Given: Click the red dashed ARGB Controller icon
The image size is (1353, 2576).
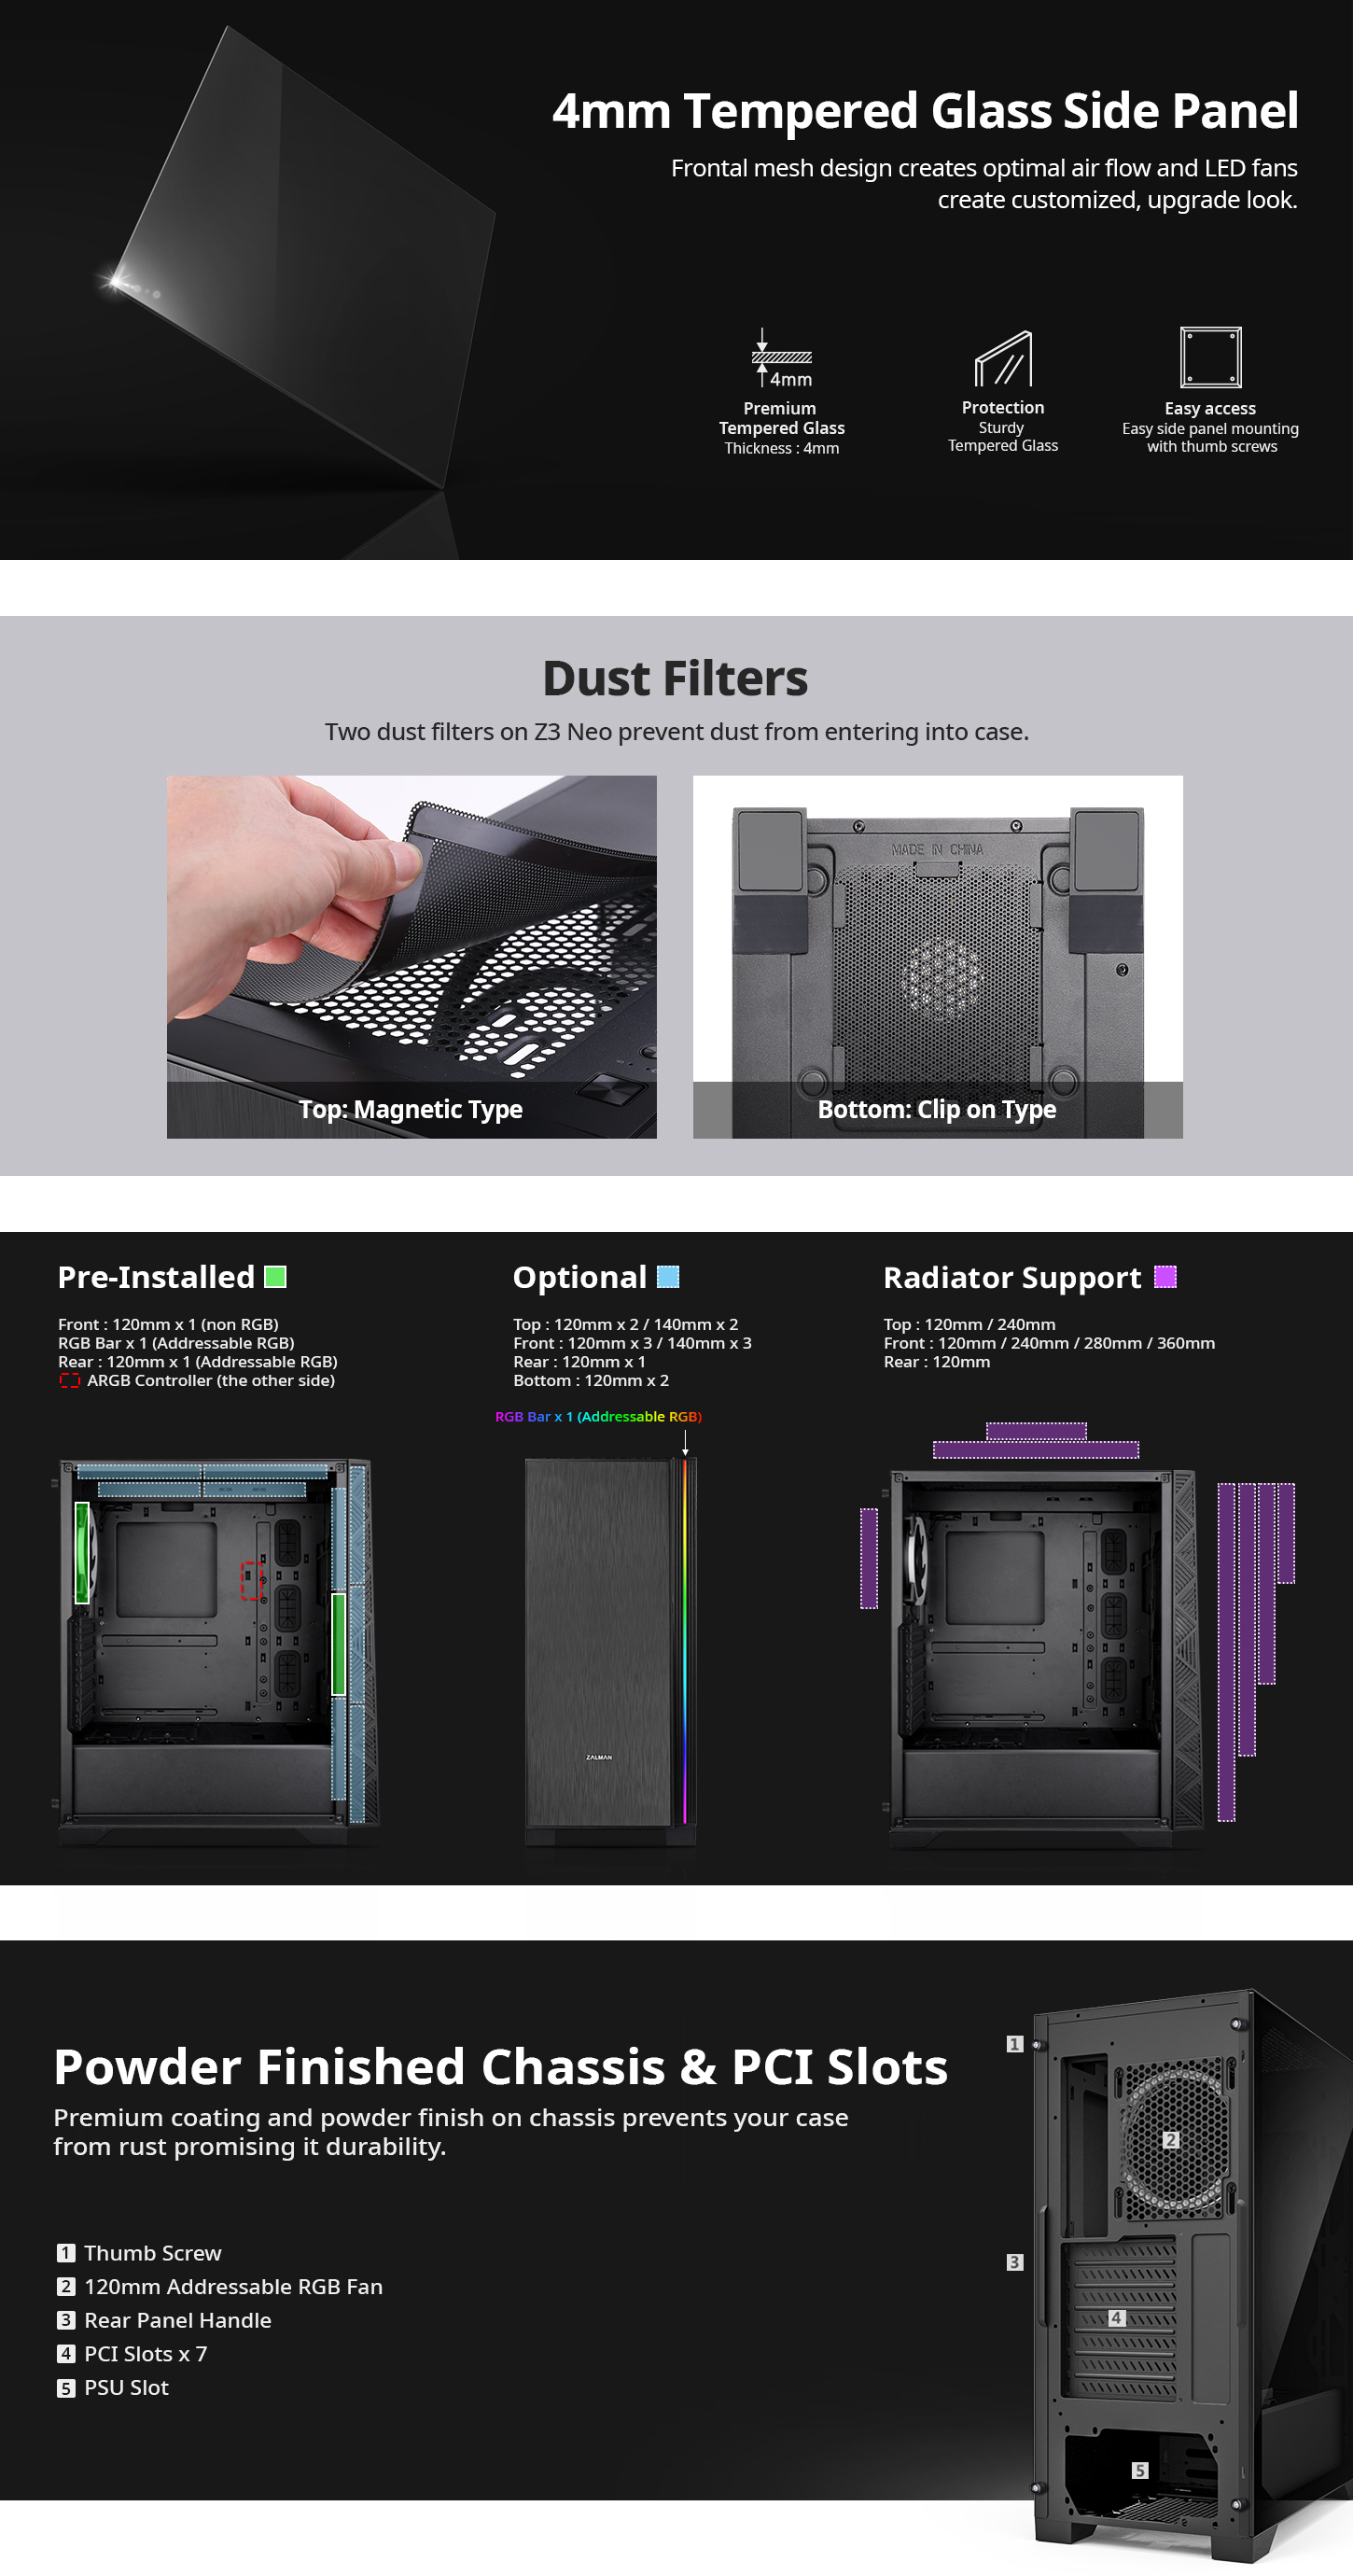Looking at the screenshot, I should point(69,1381).
